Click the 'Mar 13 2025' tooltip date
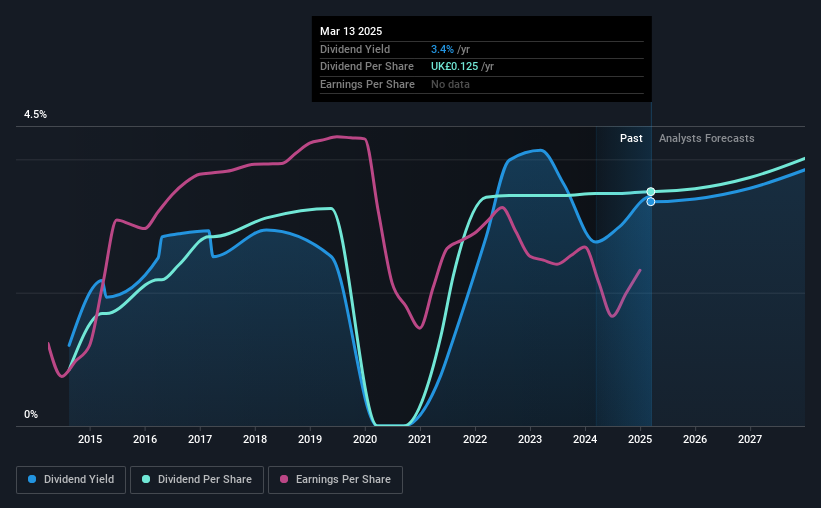 pyautogui.click(x=351, y=31)
